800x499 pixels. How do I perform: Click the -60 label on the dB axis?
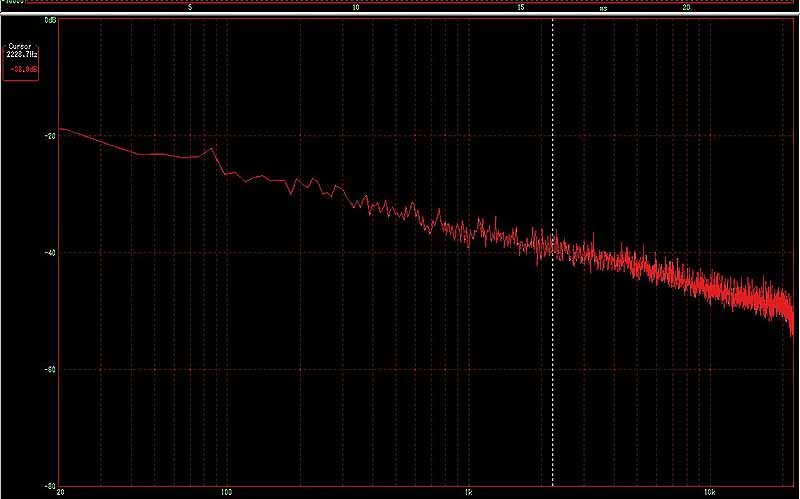[x=49, y=369]
